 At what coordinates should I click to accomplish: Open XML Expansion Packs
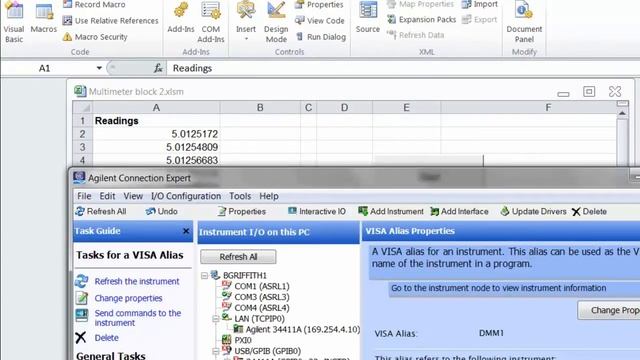coord(421,20)
